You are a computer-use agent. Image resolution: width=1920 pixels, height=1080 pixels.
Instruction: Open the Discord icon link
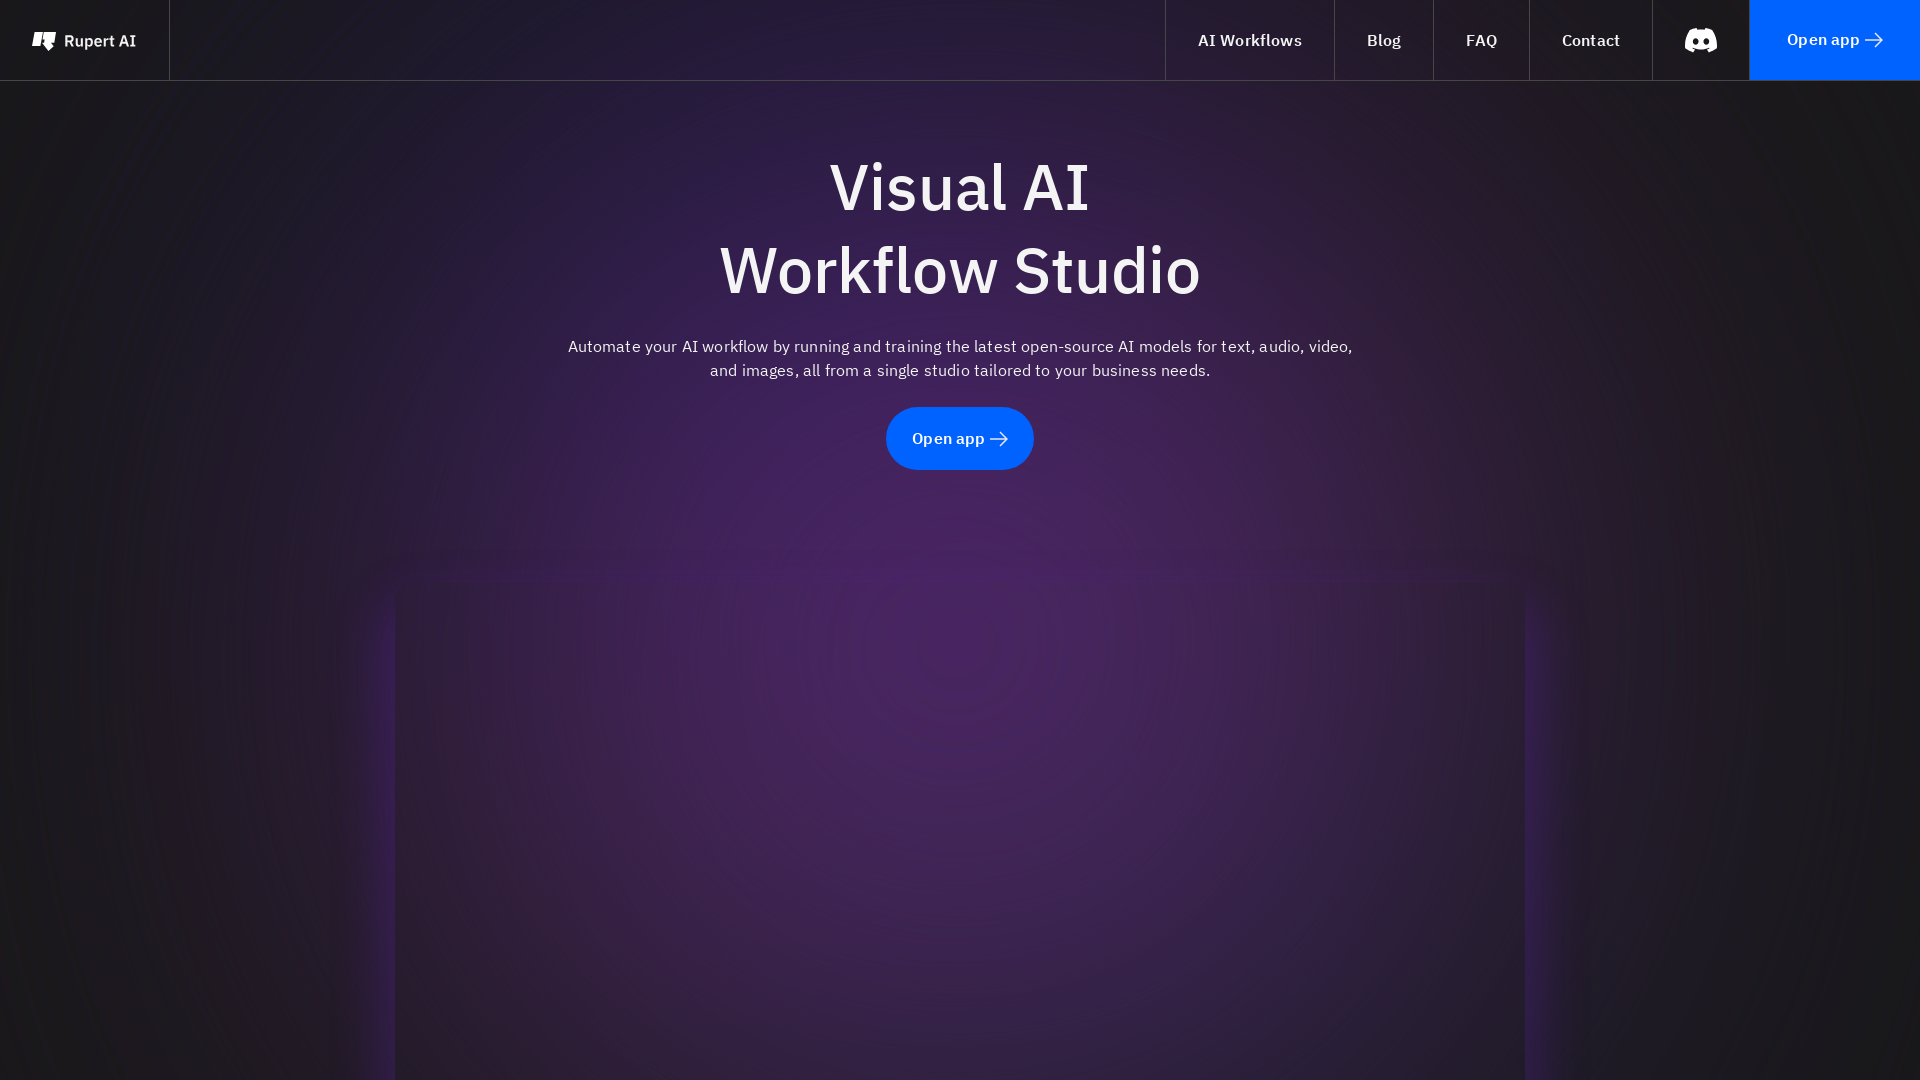1700,40
